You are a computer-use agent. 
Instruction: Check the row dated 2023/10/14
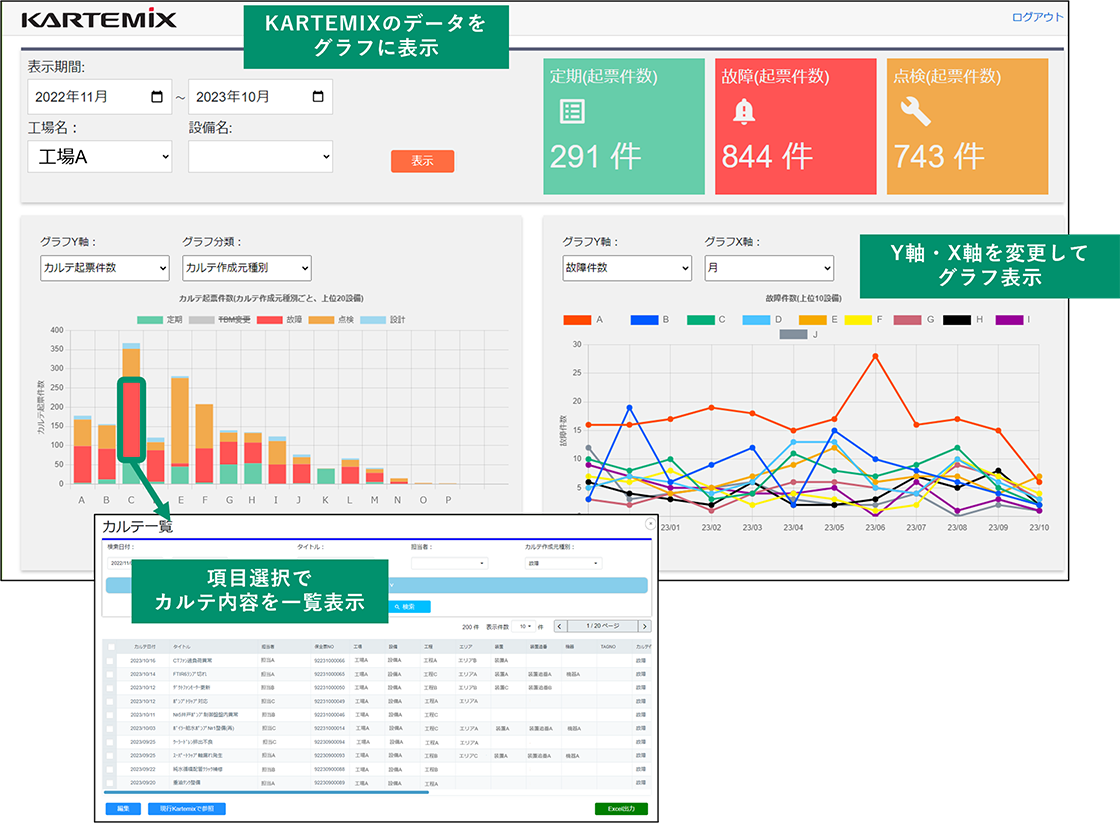[110, 674]
